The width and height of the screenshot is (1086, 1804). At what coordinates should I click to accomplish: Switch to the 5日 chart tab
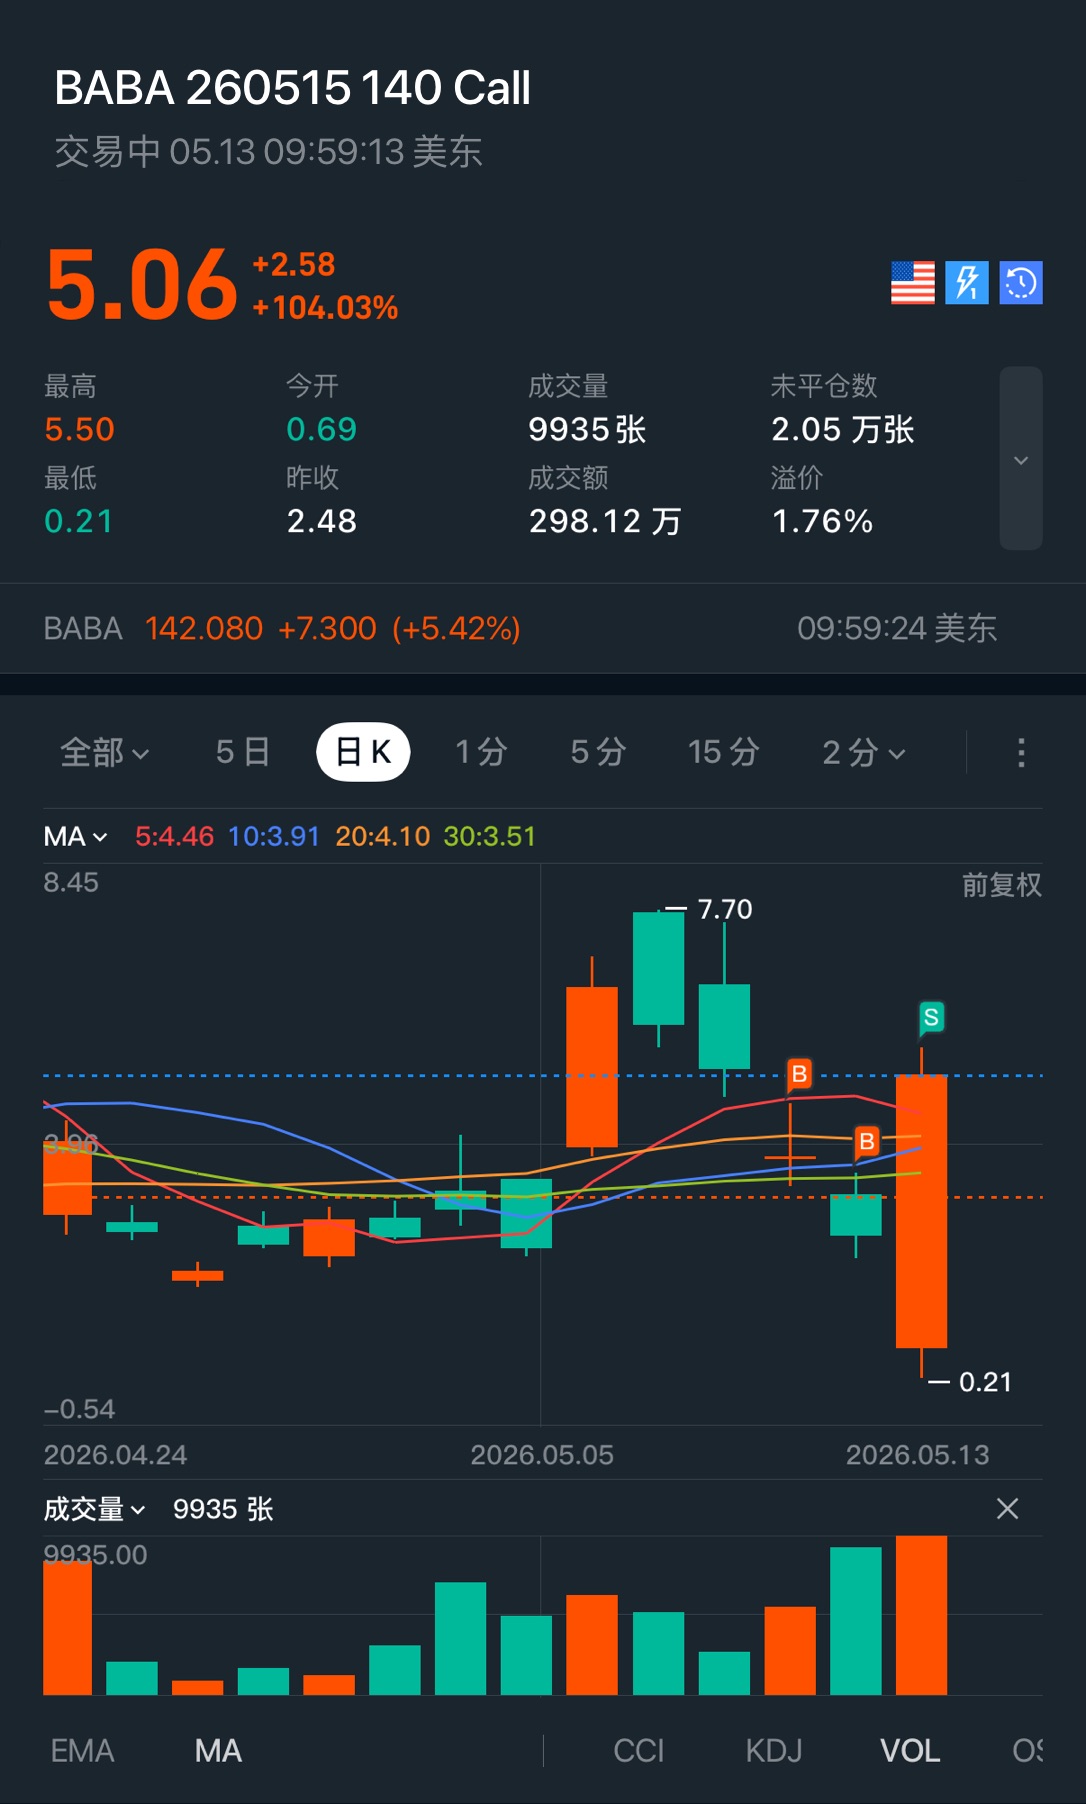click(243, 752)
